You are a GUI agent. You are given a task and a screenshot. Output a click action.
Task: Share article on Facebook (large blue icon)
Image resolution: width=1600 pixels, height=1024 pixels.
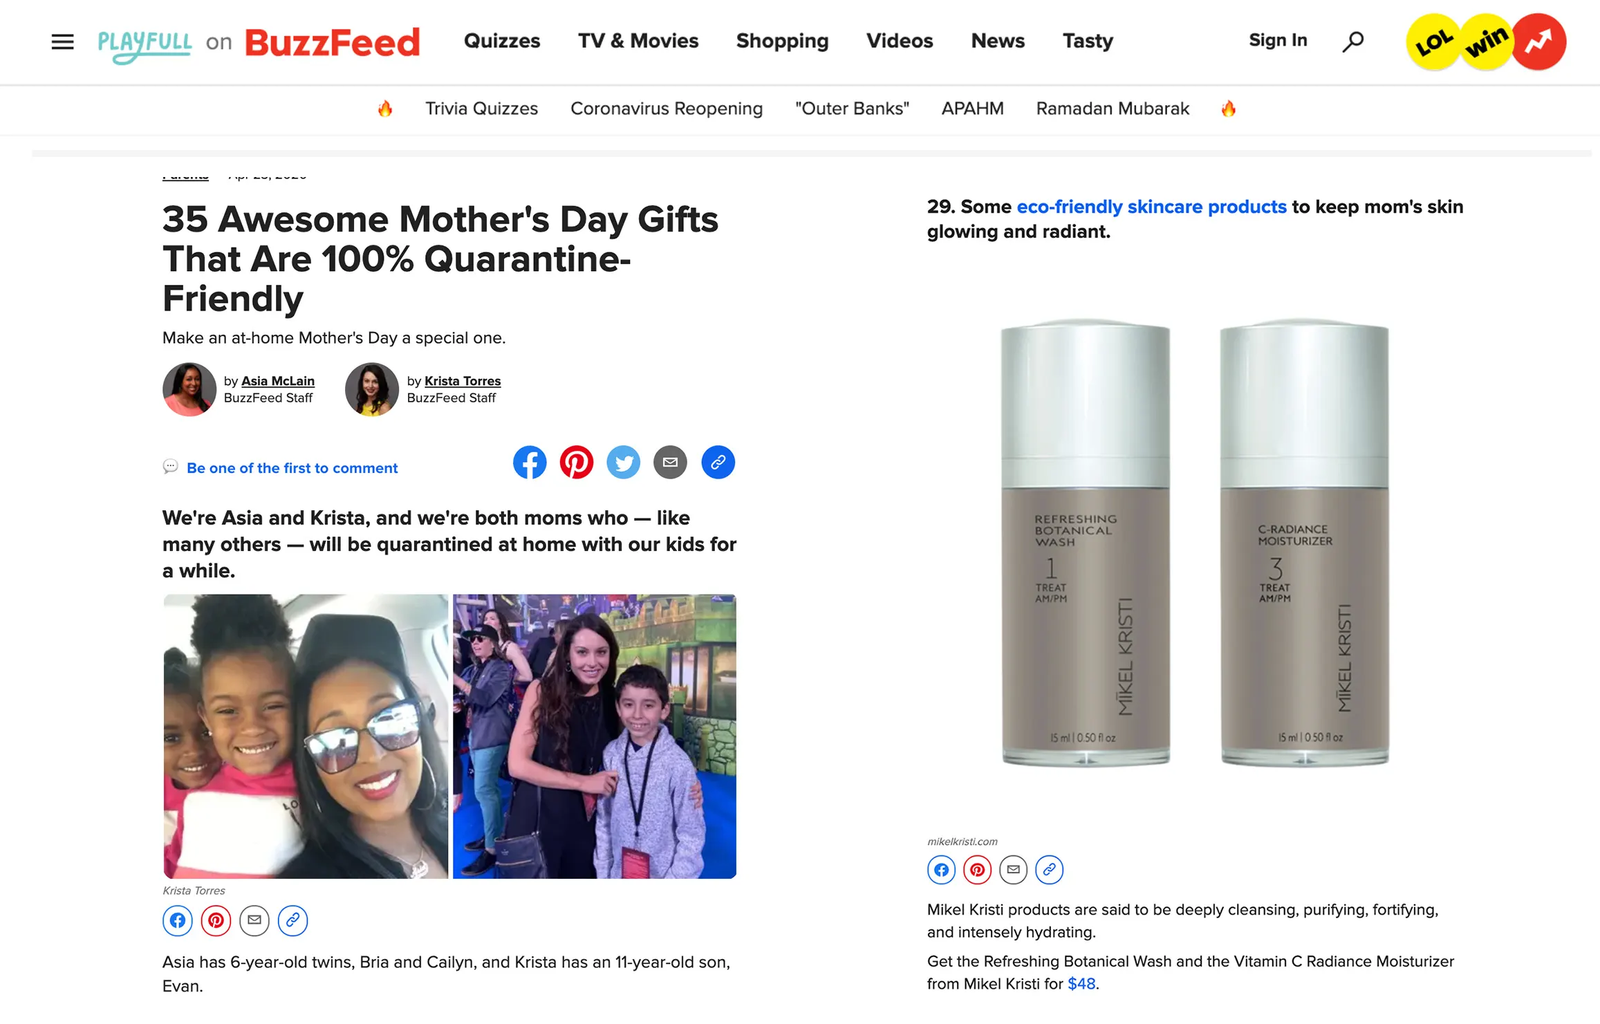tap(530, 462)
